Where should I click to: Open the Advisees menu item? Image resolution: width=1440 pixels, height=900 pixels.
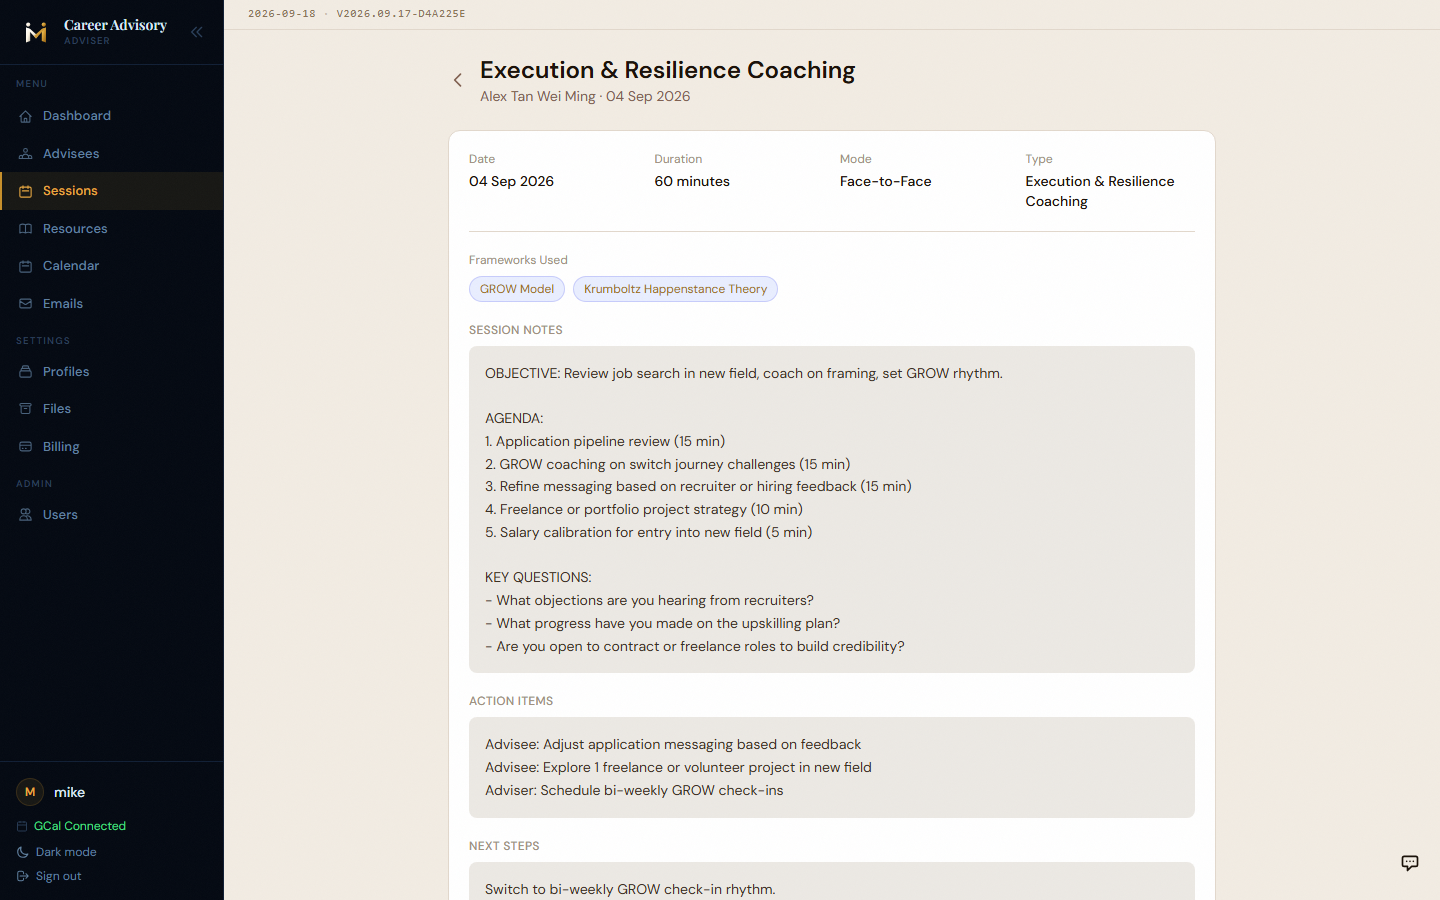tap(112, 154)
